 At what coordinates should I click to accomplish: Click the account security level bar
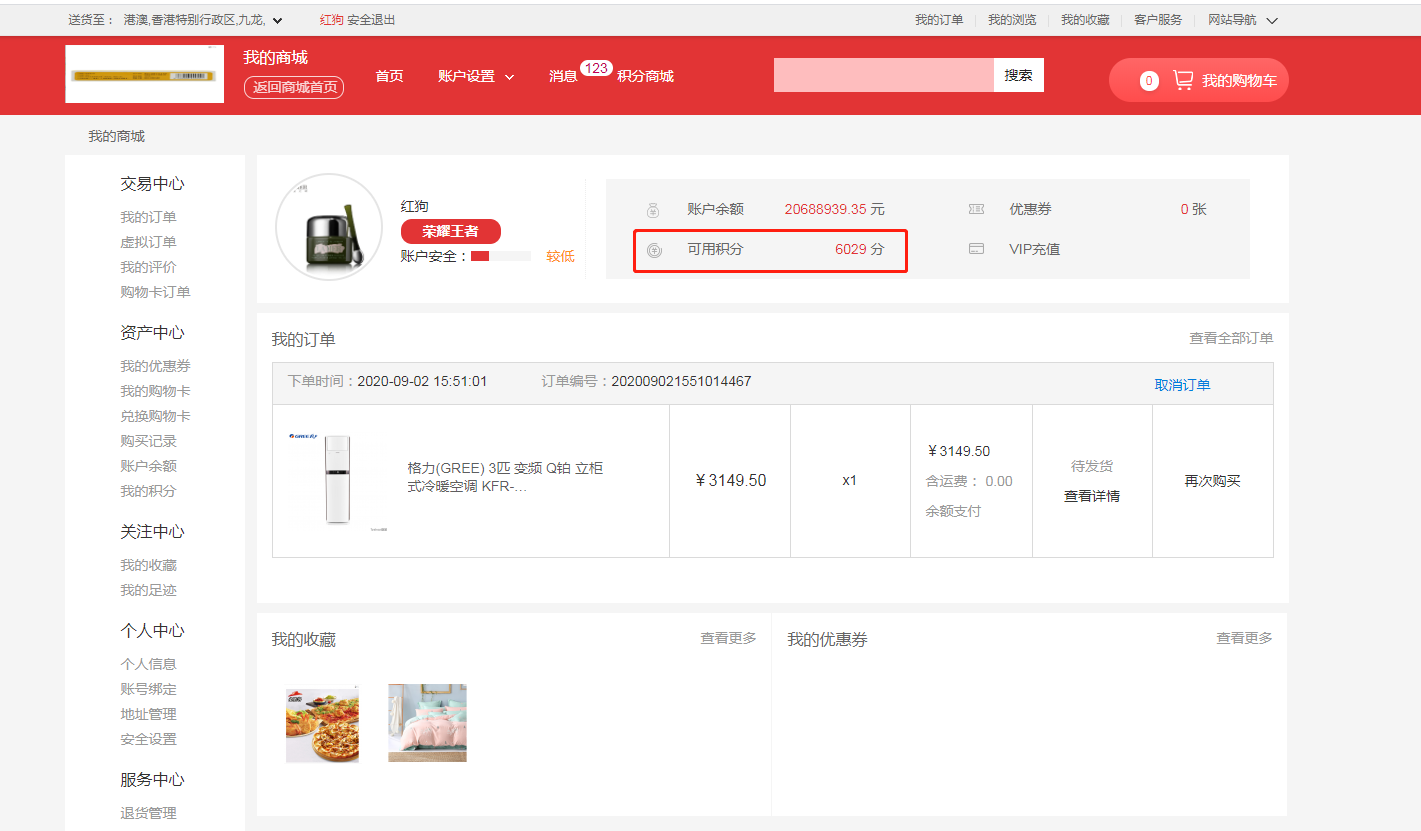pos(500,256)
